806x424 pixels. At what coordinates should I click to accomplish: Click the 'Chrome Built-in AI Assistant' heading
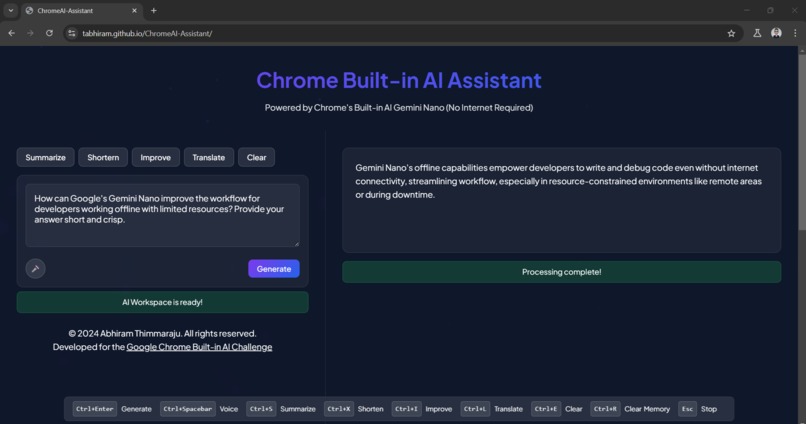(399, 80)
